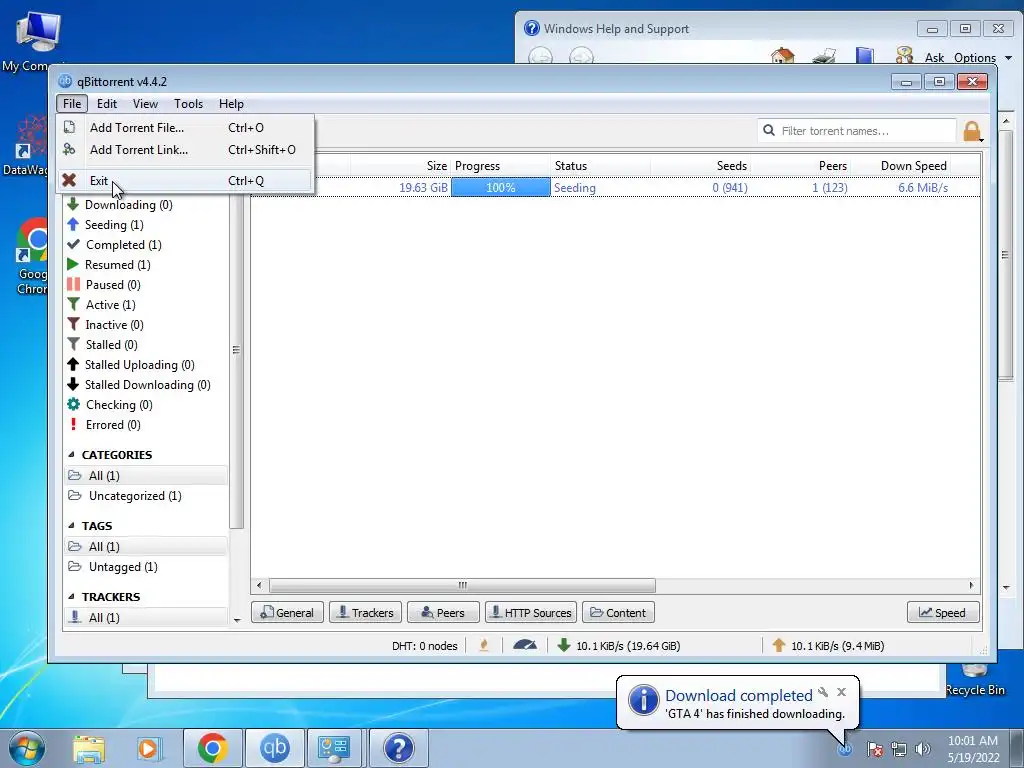1024x768 pixels.
Task: Collapse the TAGS section
Action: pyautogui.click(x=71, y=526)
